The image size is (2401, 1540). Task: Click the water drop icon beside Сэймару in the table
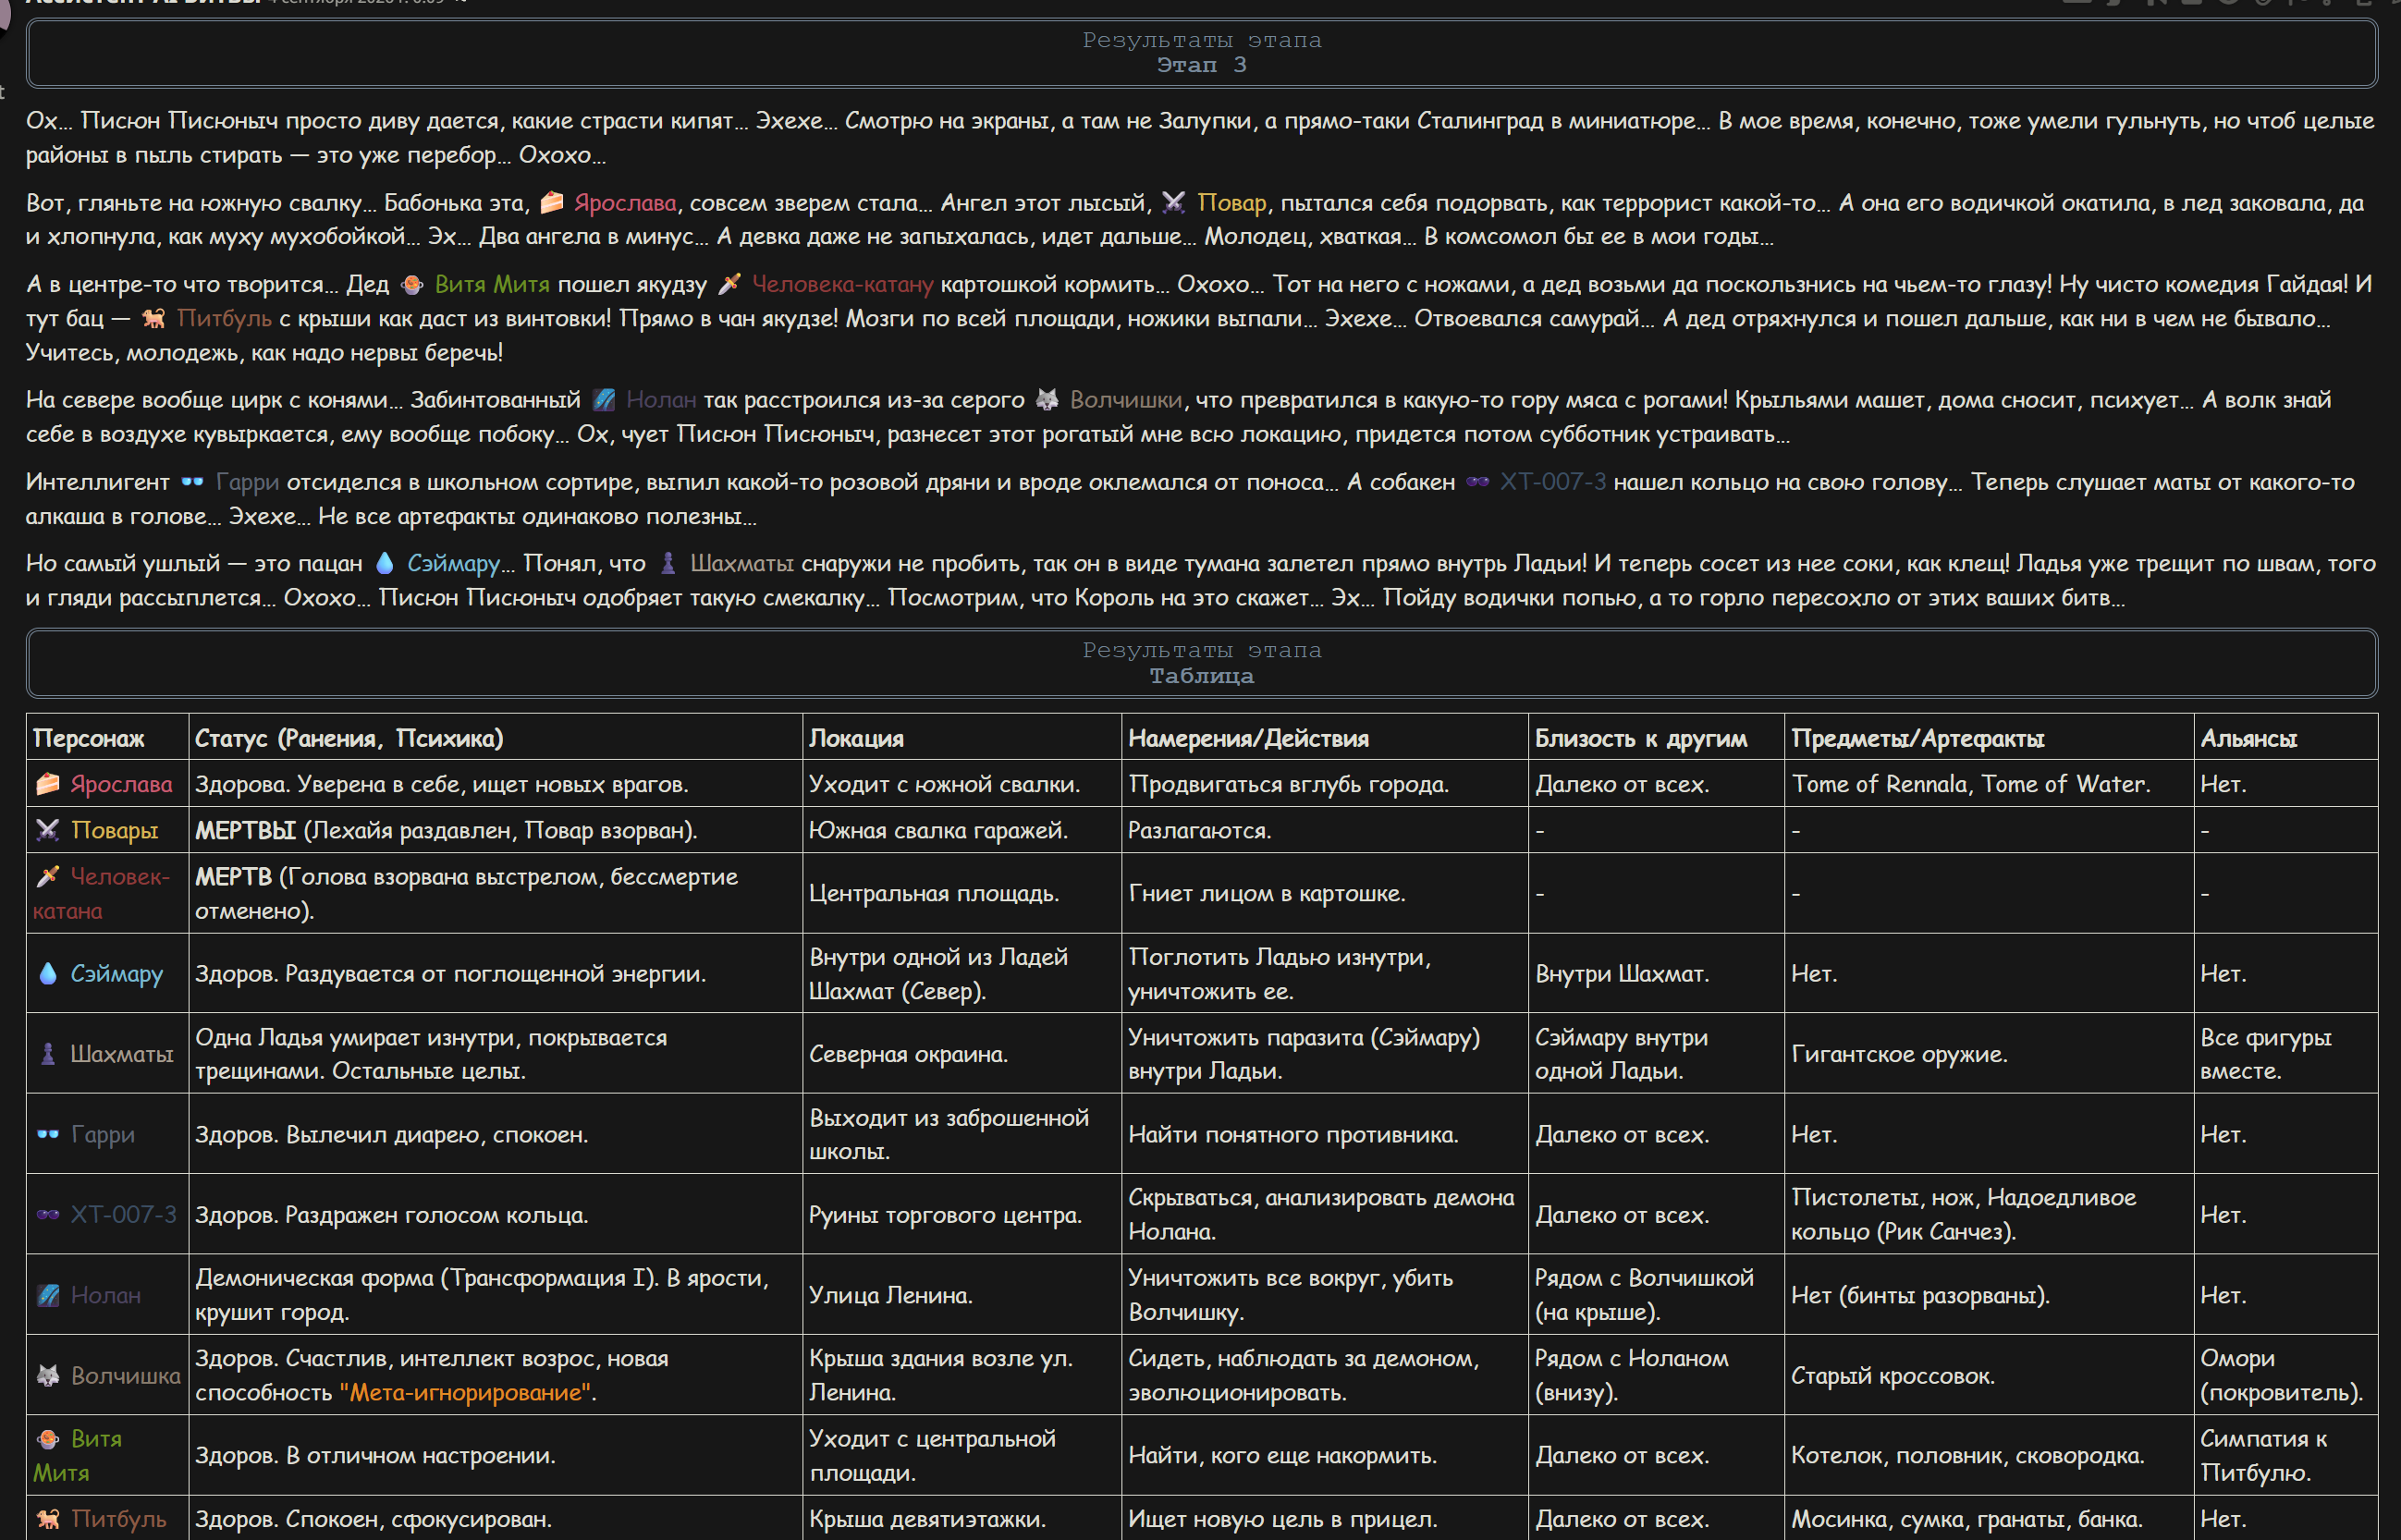(x=47, y=973)
